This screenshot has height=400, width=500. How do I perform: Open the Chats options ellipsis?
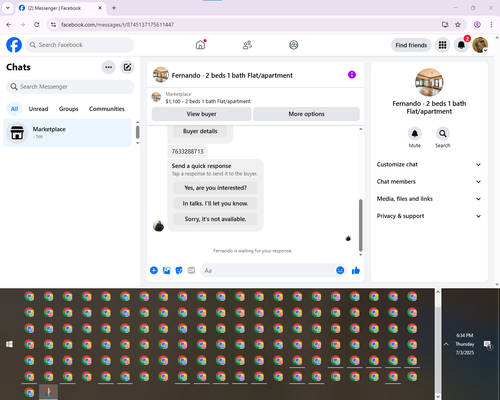pyautogui.click(x=108, y=67)
